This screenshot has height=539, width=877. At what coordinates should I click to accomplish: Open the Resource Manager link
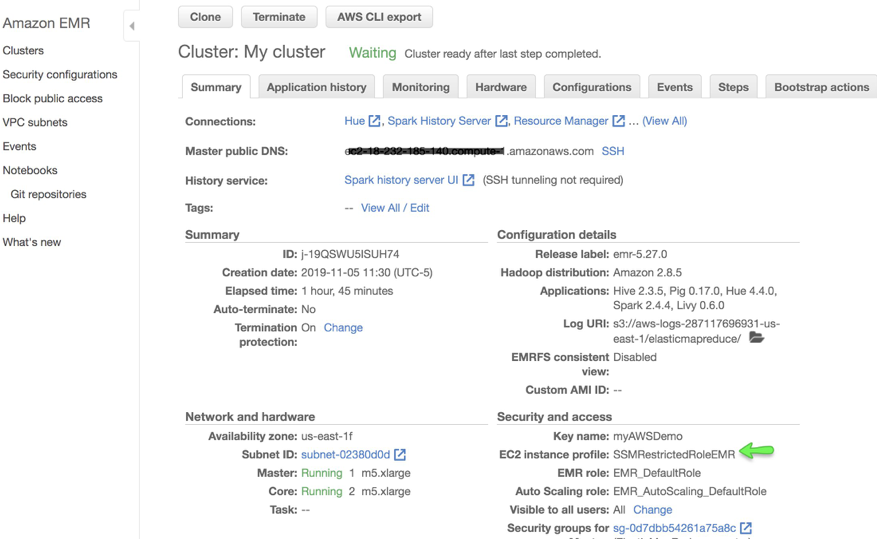coord(561,121)
